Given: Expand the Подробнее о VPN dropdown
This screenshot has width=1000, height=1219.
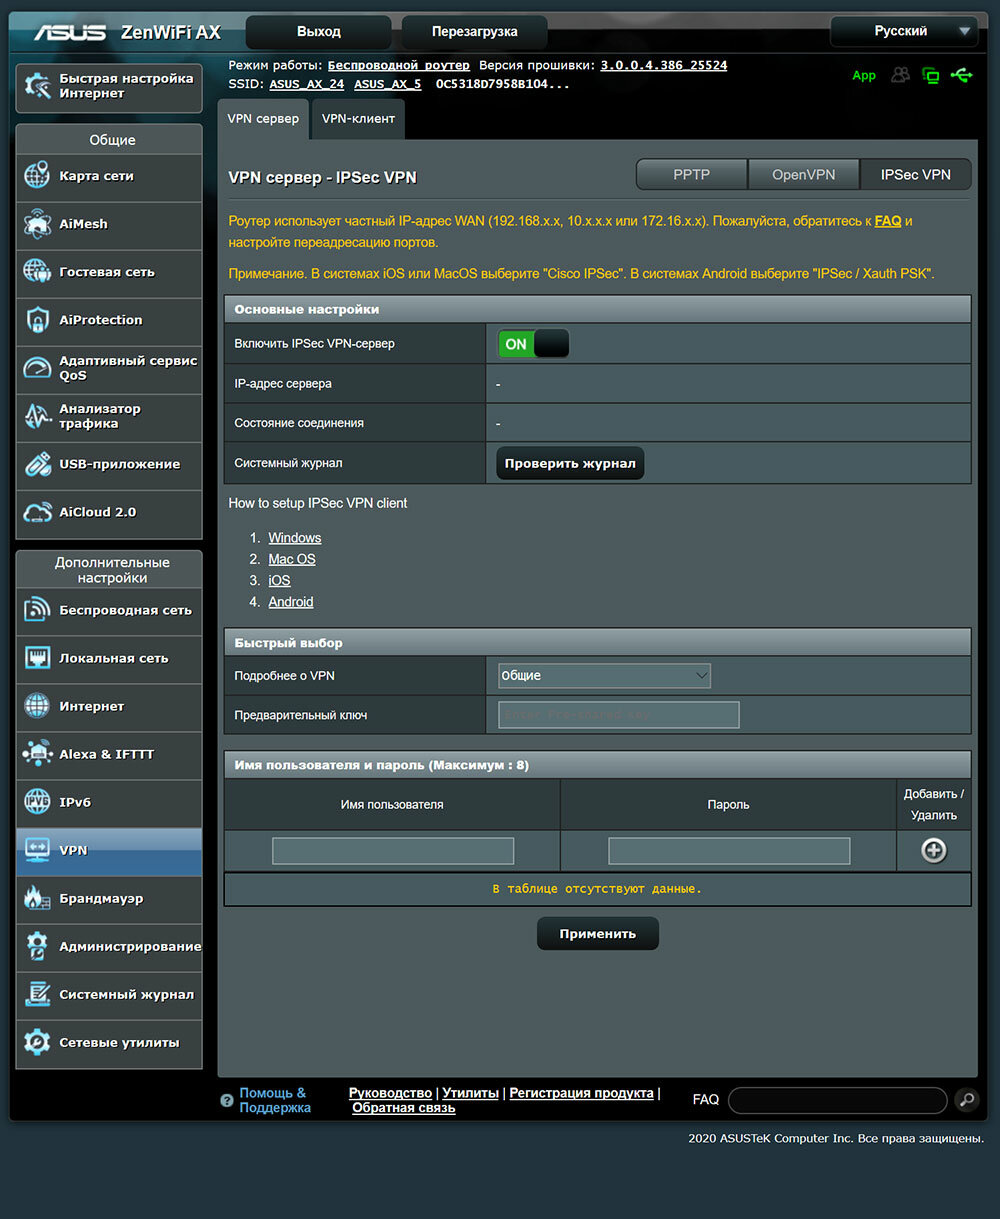Looking at the screenshot, I should 604,676.
